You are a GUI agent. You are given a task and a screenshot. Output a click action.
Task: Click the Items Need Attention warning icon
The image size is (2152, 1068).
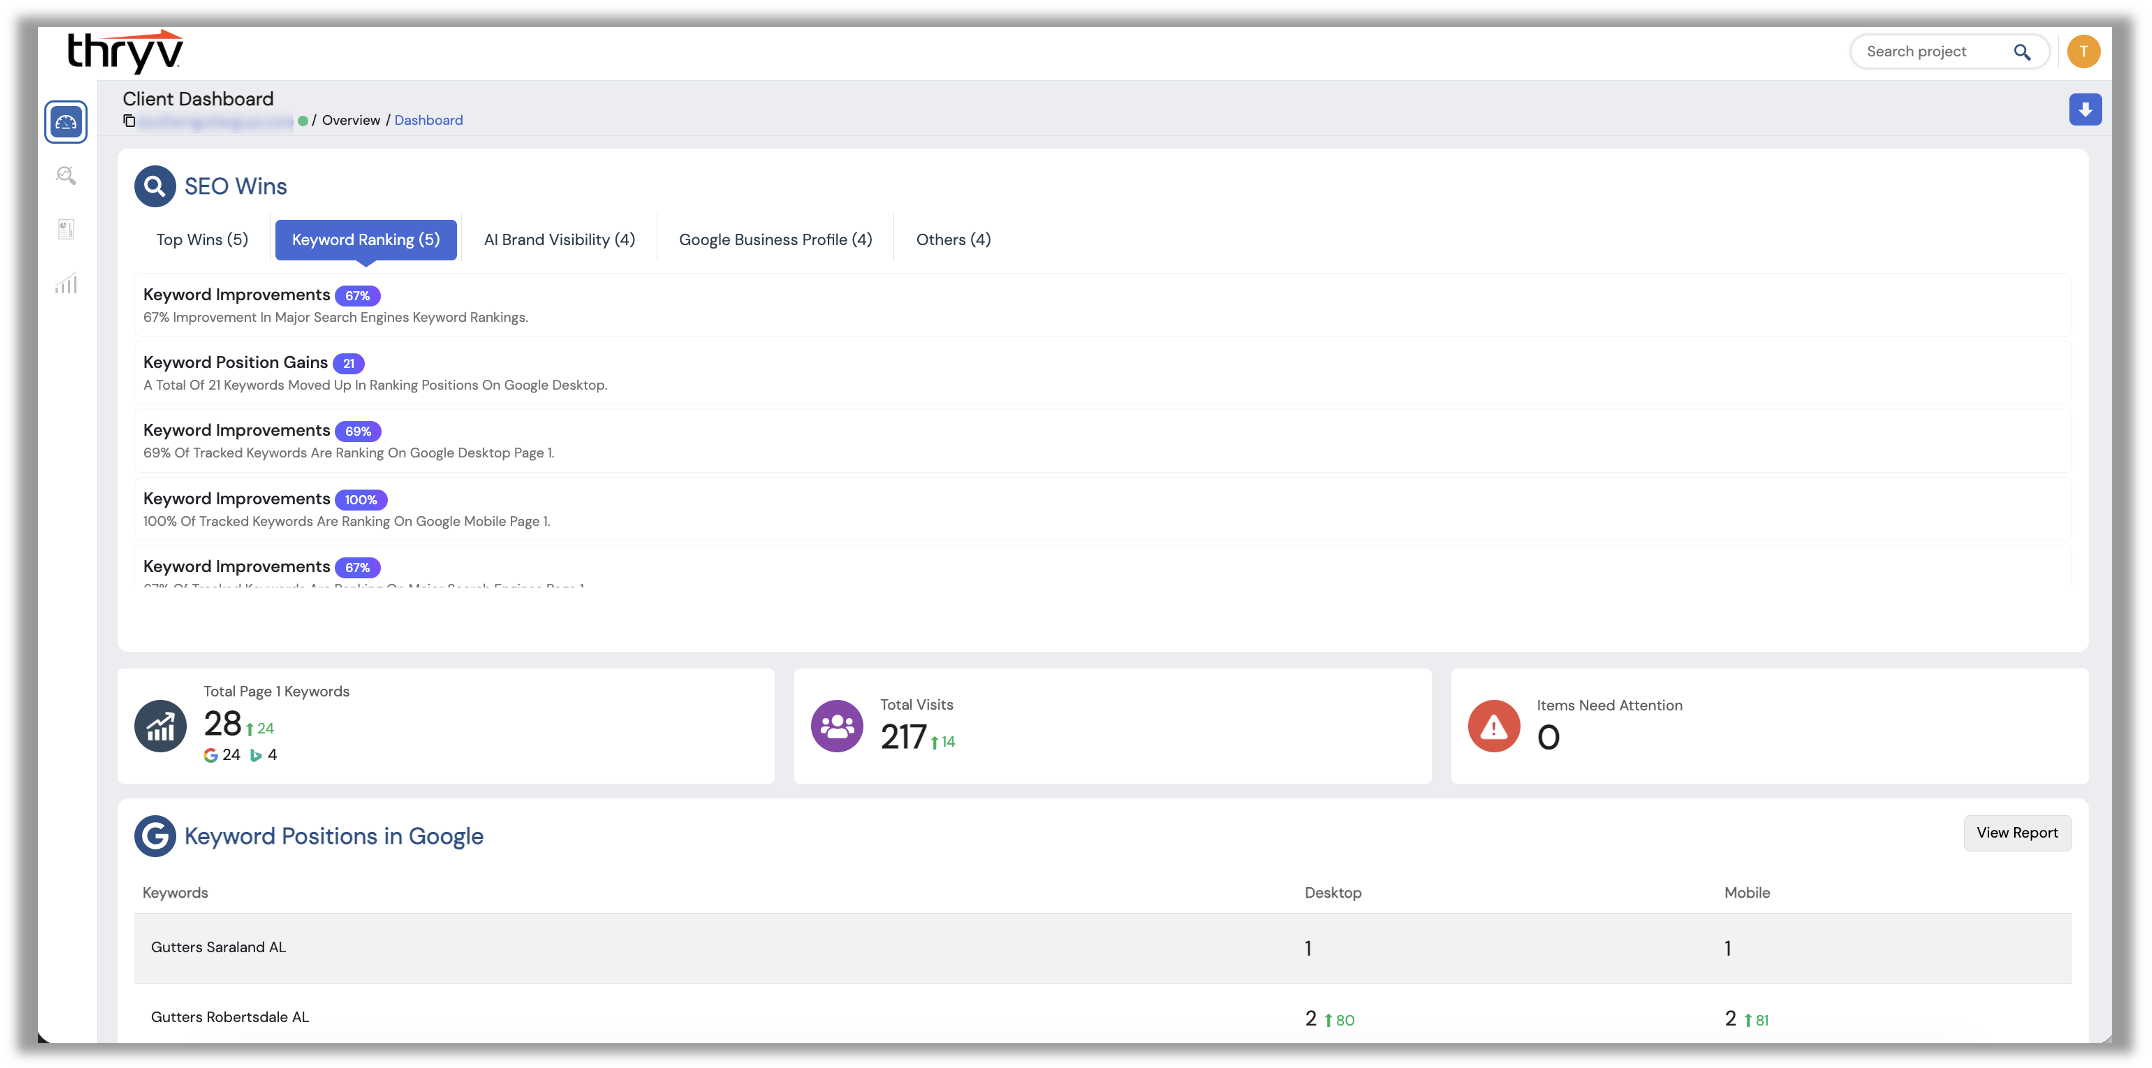point(1494,726)
